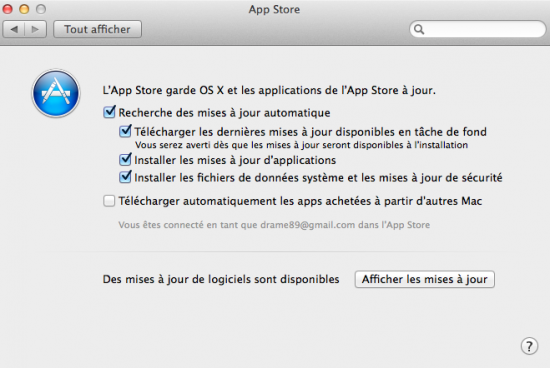Open help with the question mark button
This screenshot has height=368, width=550.
coord(529,347)
